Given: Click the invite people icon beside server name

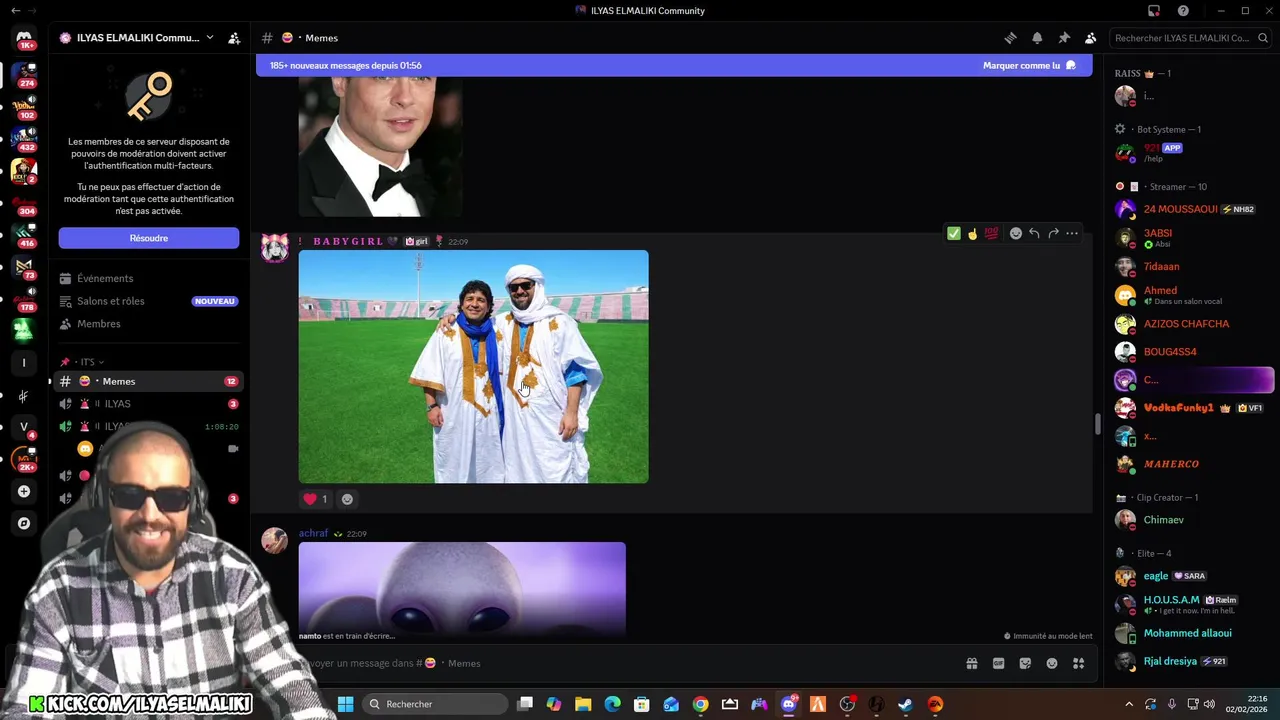Looking at the screenshot, I should tap(234, 38).
